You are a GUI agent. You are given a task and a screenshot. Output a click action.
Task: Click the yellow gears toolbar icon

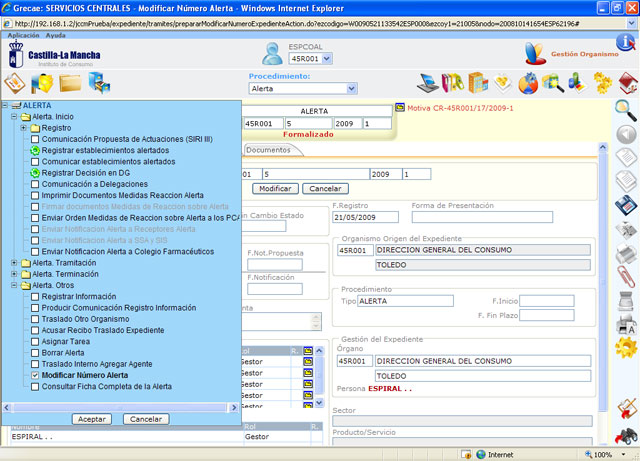click(602, 83)
